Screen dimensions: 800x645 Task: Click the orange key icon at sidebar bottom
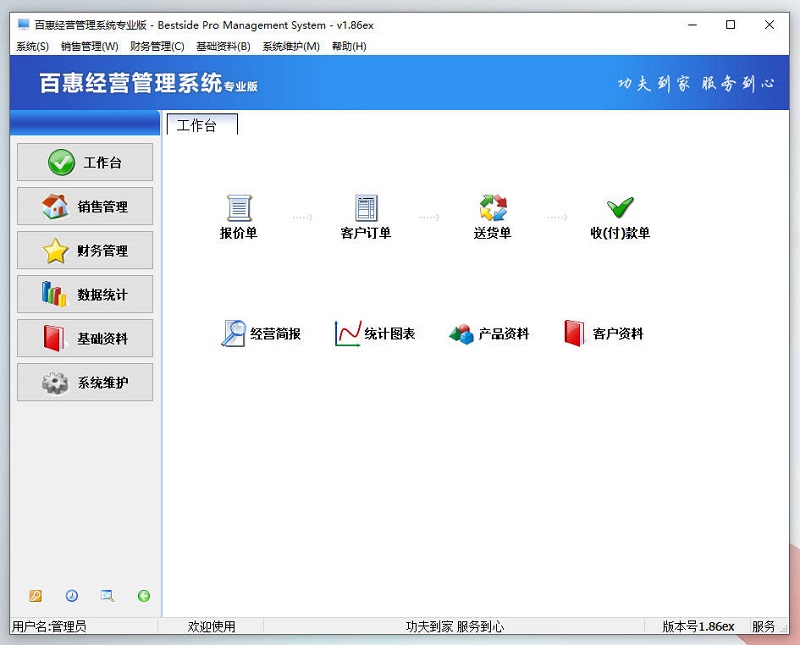click(36, 596)
